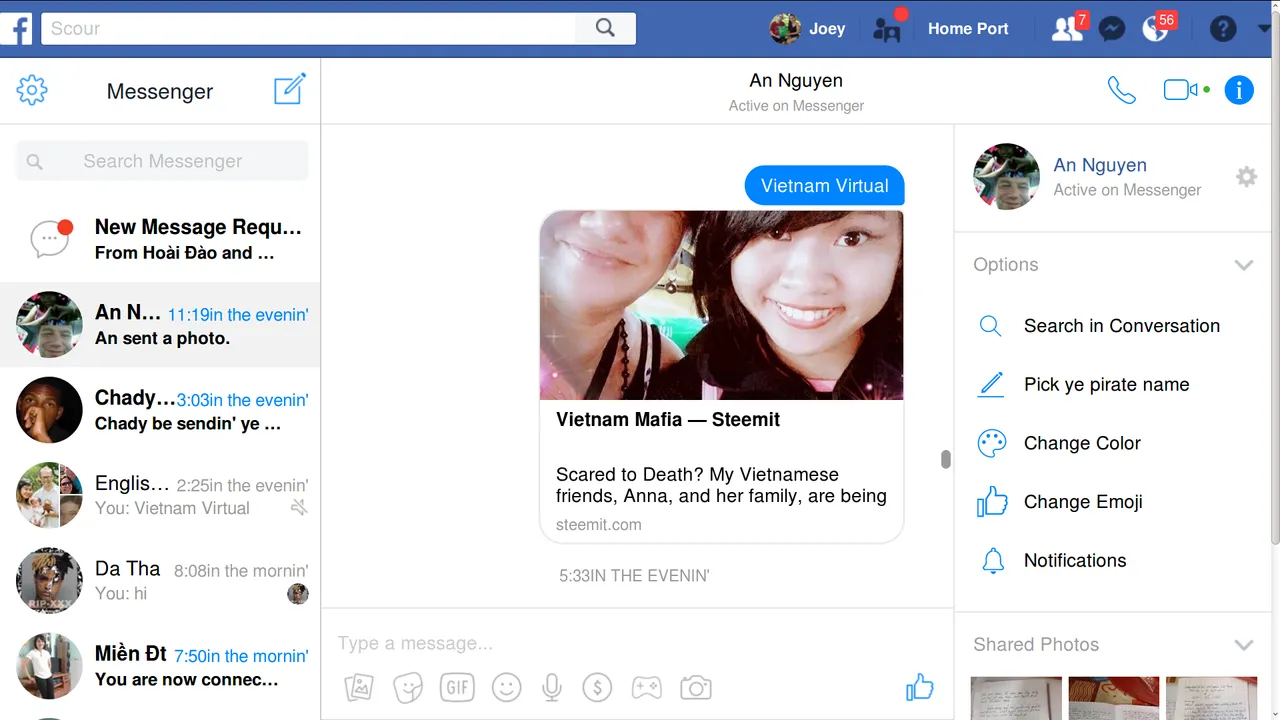Click the New Message Requests bubble icon

(51, 238)
